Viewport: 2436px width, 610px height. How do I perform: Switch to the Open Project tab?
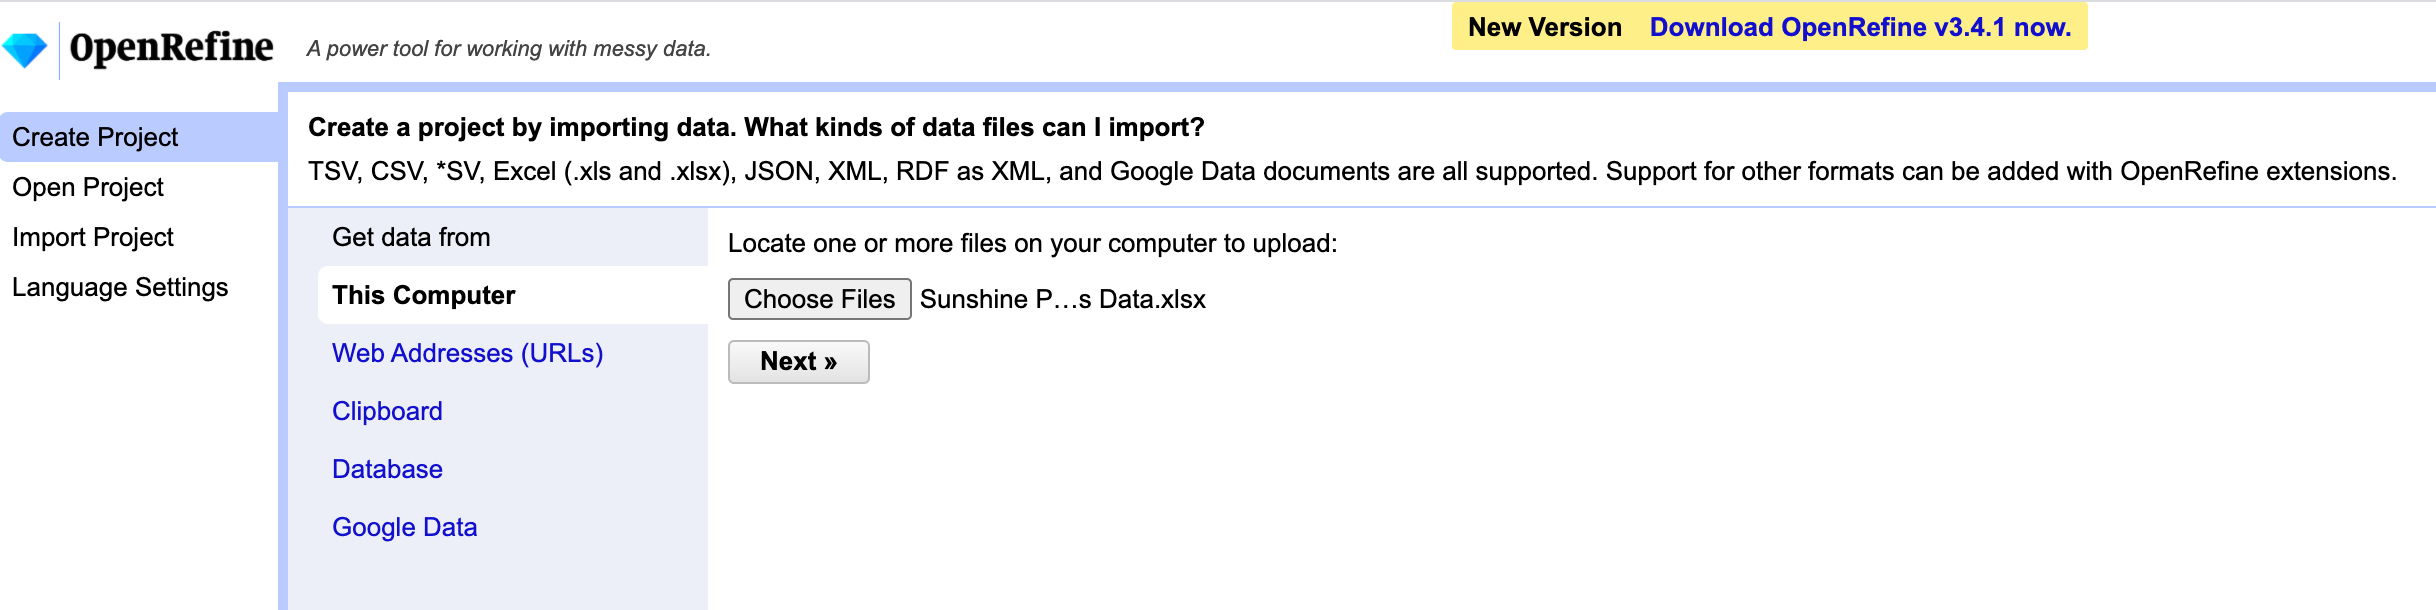pyautogui.click(x=88, y=187)
